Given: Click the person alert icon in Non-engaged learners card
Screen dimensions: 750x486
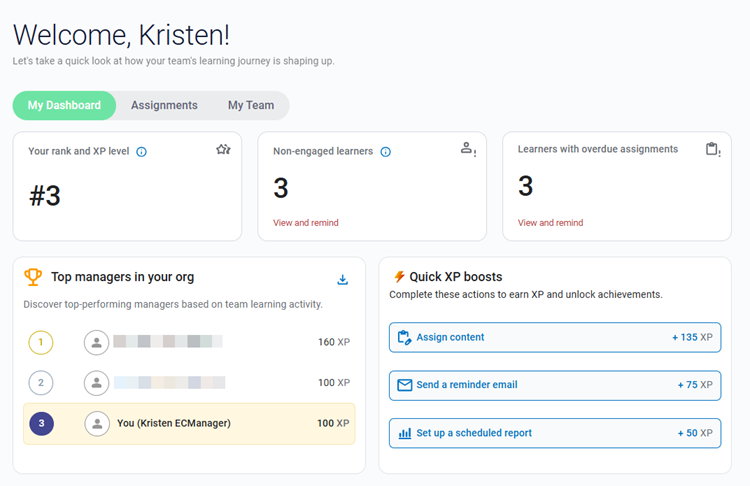Looking at the screenshot, I should pyautogui.click(x=467, y=149).
